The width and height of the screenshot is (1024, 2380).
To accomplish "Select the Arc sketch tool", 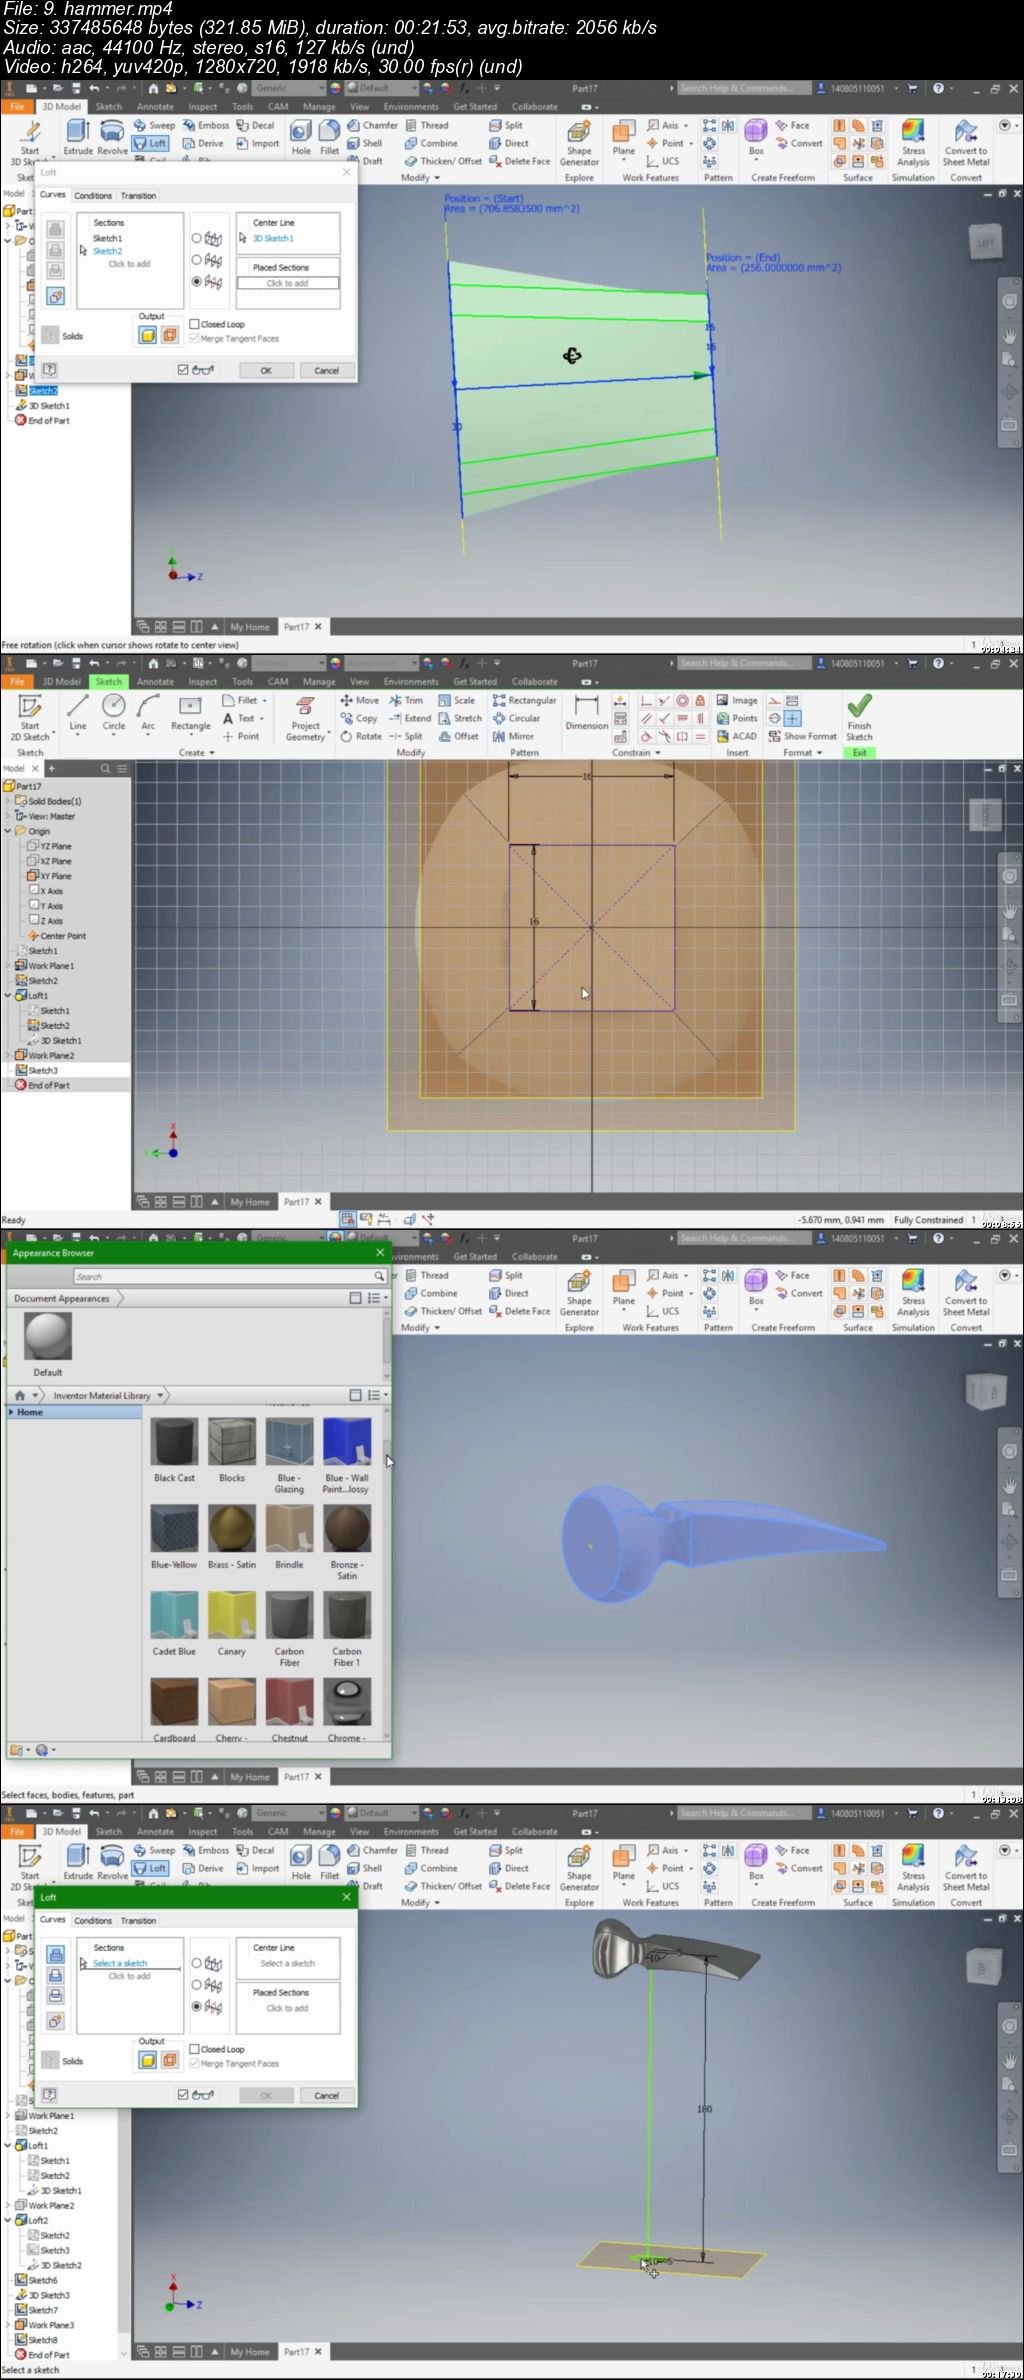I will click(x=148, y=712).
